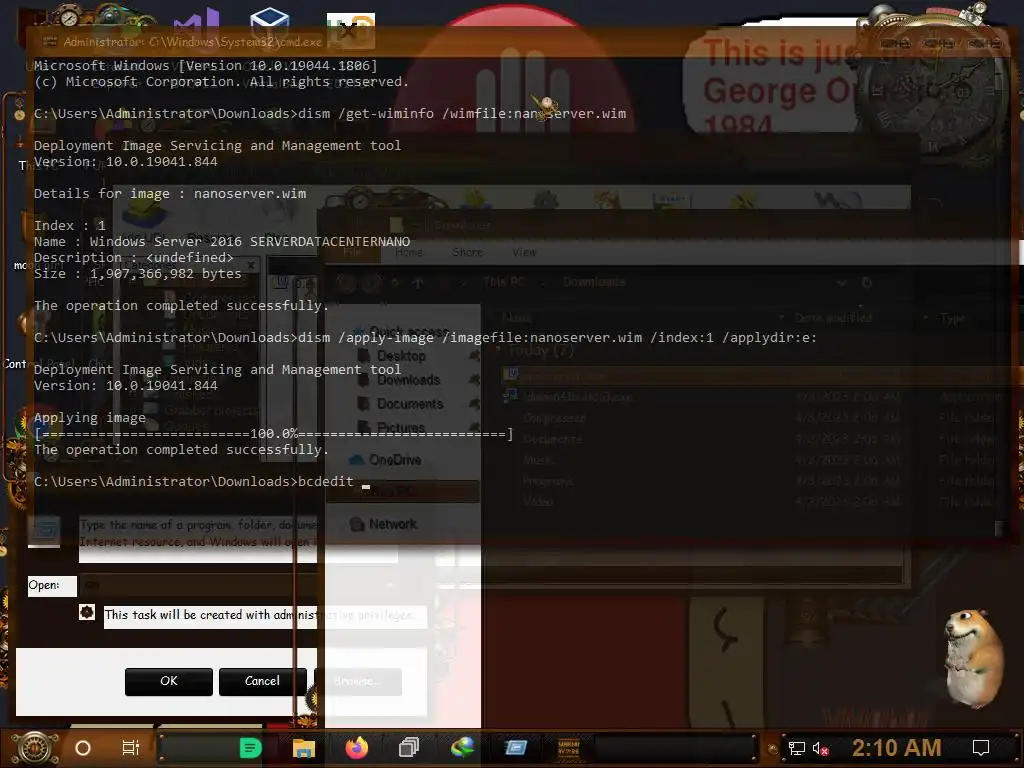
Task: Click the hamster desktop gadget
Action: (974, 658)
